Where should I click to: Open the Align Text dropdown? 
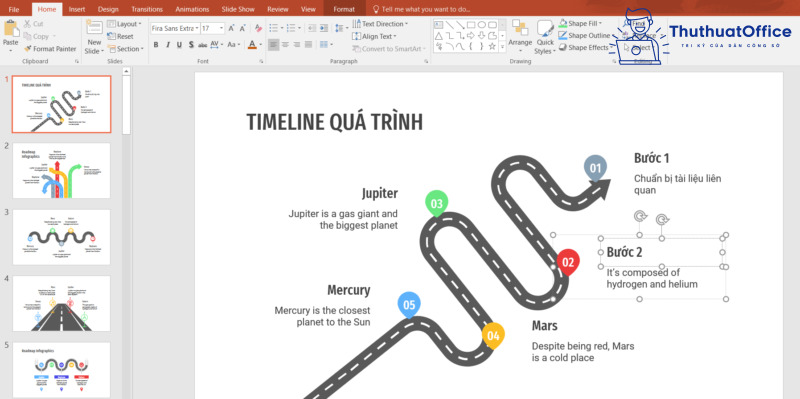374,36
